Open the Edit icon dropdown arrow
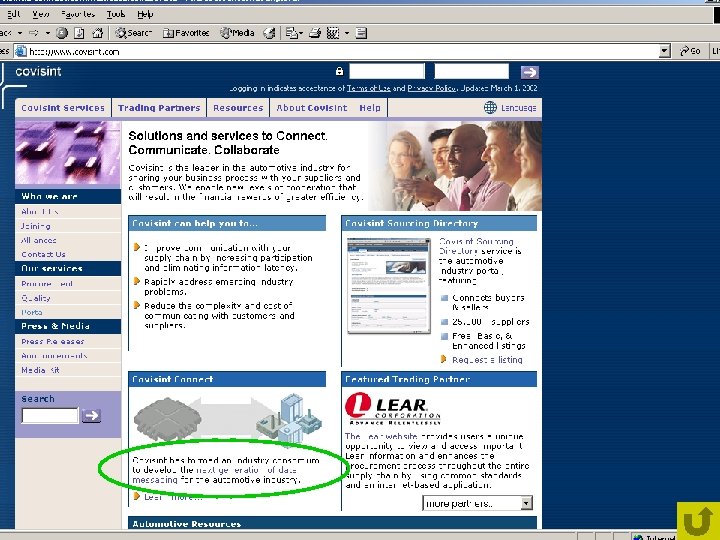The image size is (720, 540). tap(347, 33)
